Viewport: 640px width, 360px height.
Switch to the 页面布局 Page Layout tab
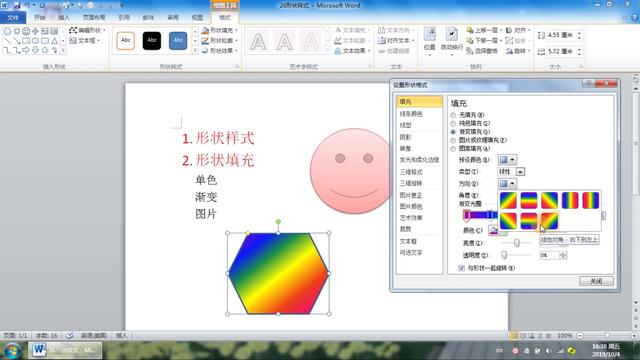94,18
